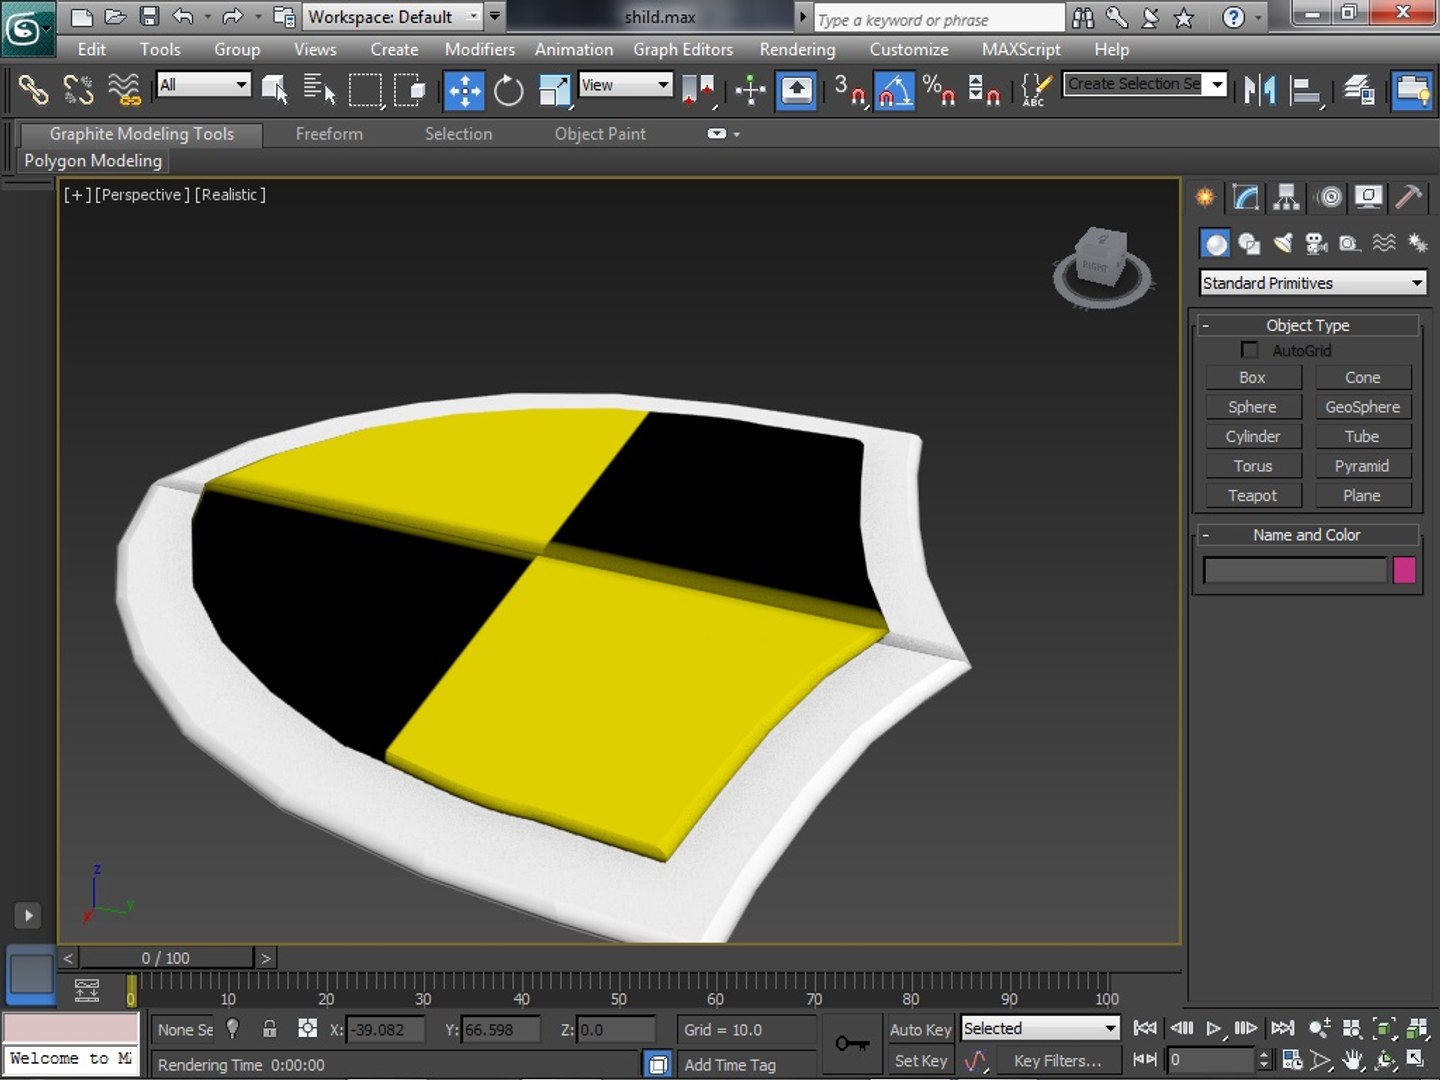Open the Rendering menu
This screenshot has width=1440, height=1080.
coord(797,49)
